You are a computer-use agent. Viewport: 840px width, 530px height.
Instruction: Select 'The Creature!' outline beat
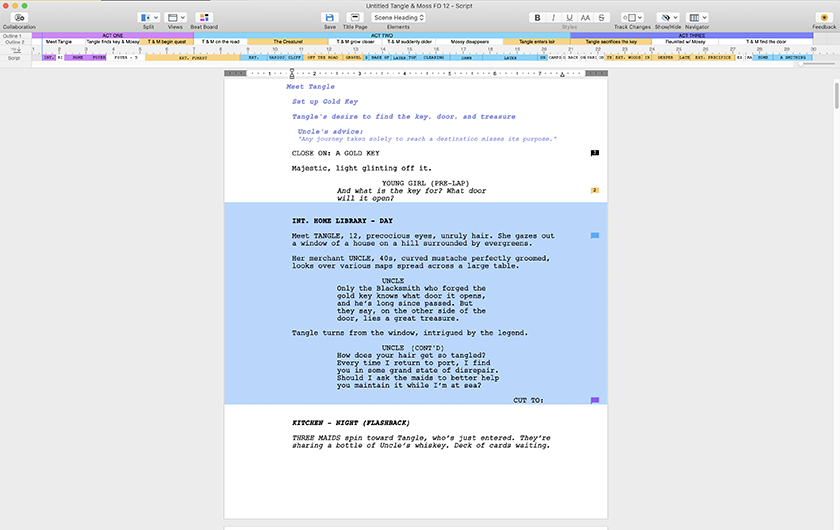pyautogui.click(x=288, y=42)
